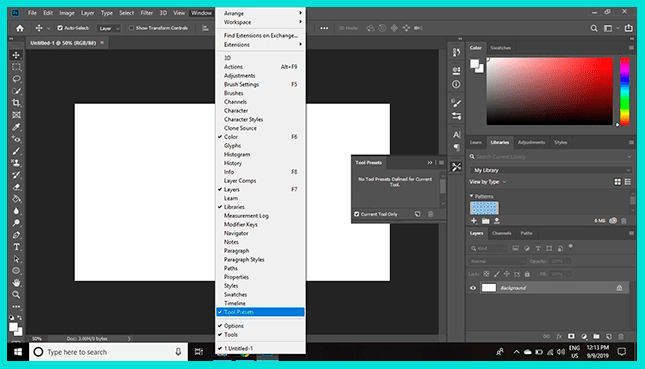This screenshot has height=369, width=645.
Task: Select the Eyedropper tool
Action: tap(16, 127)
